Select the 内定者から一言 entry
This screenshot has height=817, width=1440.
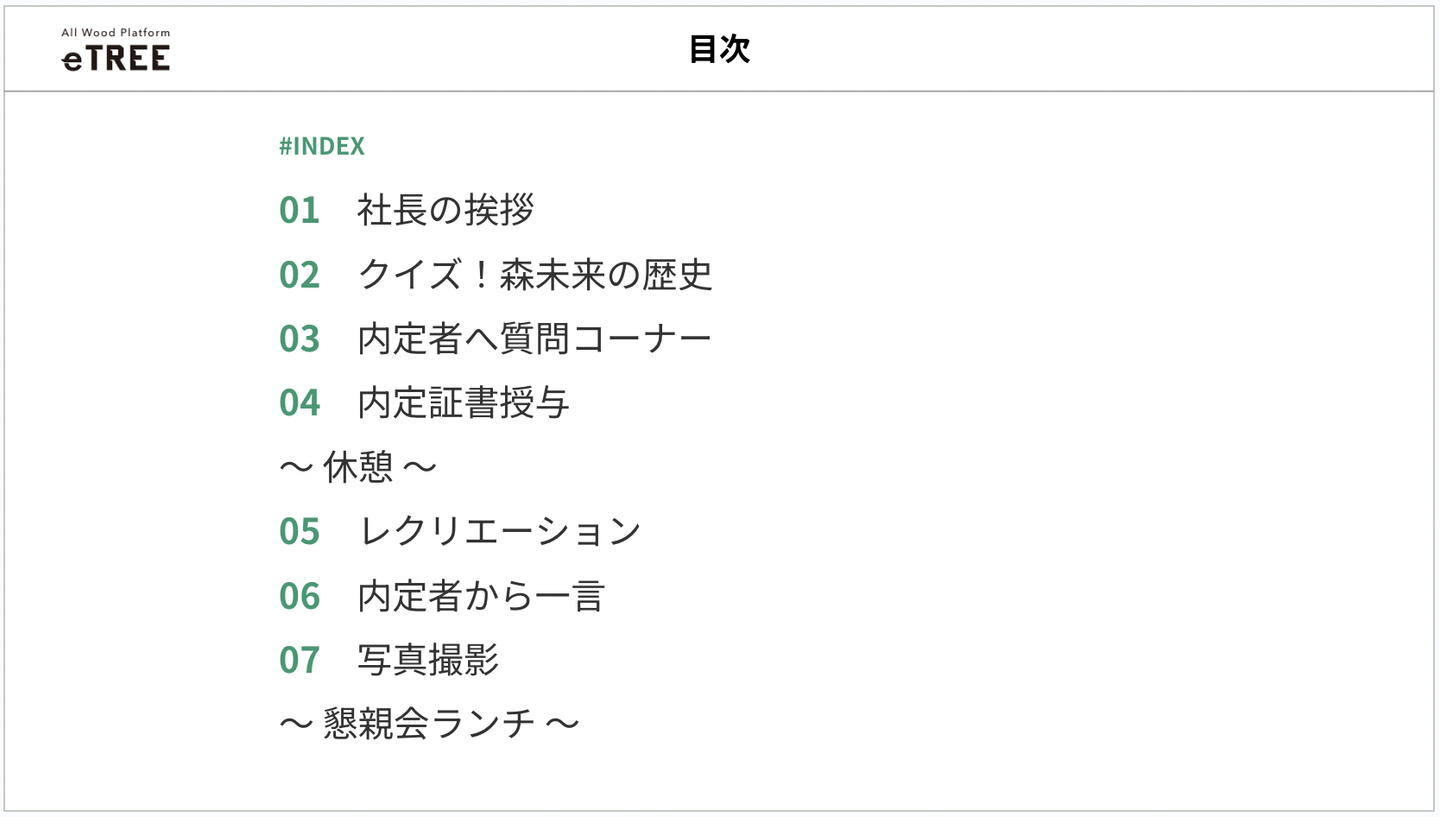pyautogui.click(x=481, y=595)
